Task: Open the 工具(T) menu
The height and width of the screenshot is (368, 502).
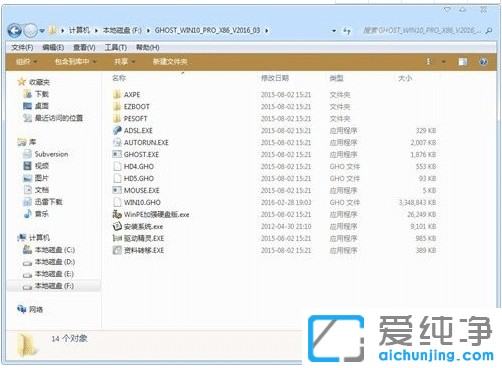Action: point(116,48)
